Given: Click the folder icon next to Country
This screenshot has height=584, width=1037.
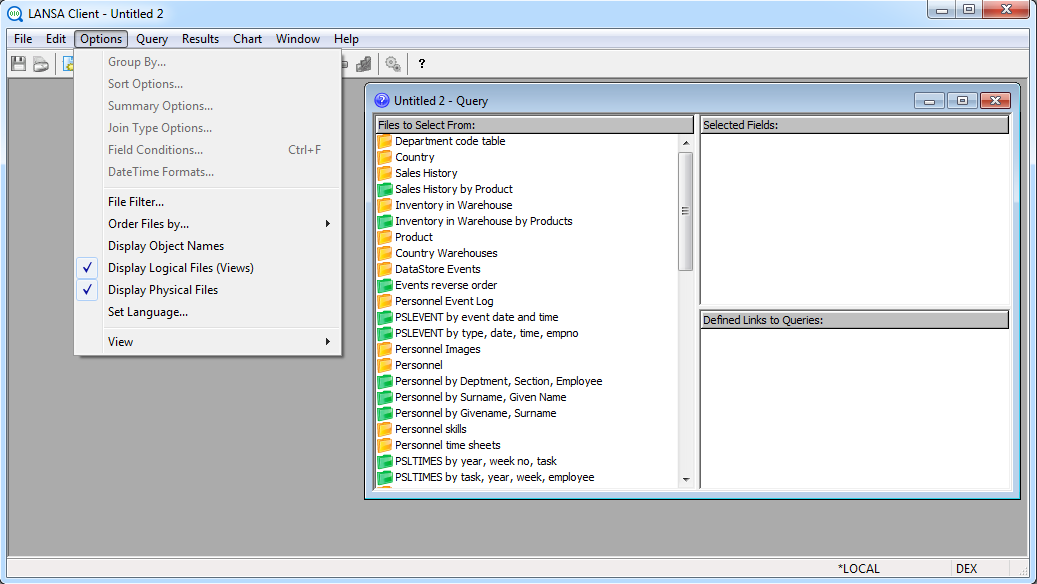Looking at the screenshot, I should pyautogui.click(x=385, y=157).
